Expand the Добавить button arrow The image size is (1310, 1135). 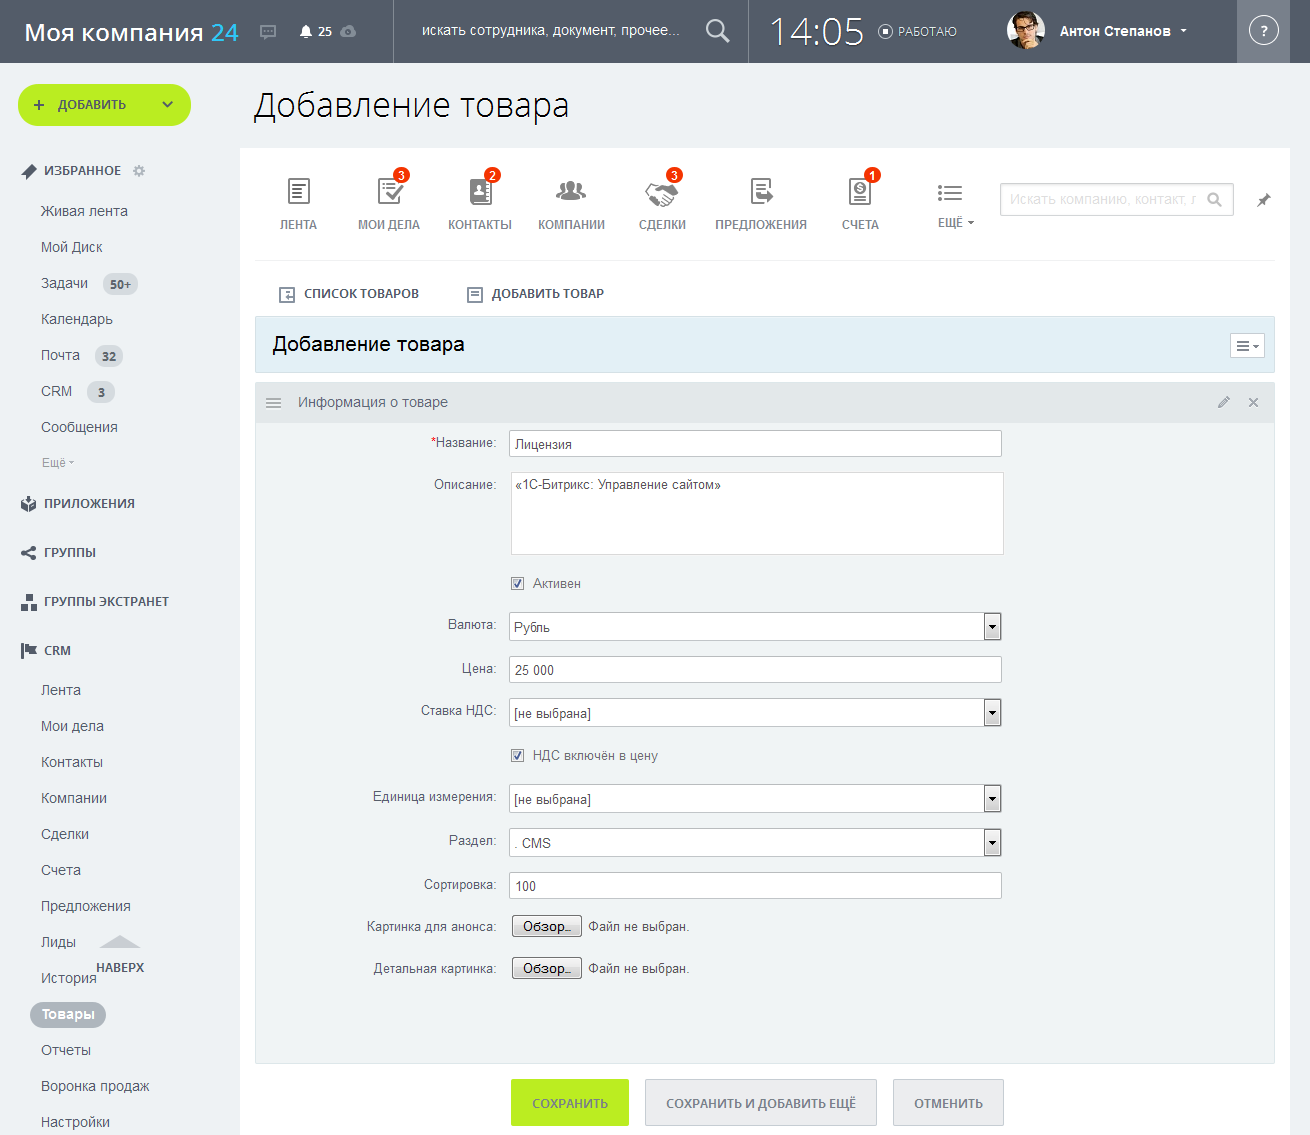click(x=167, y=105)
